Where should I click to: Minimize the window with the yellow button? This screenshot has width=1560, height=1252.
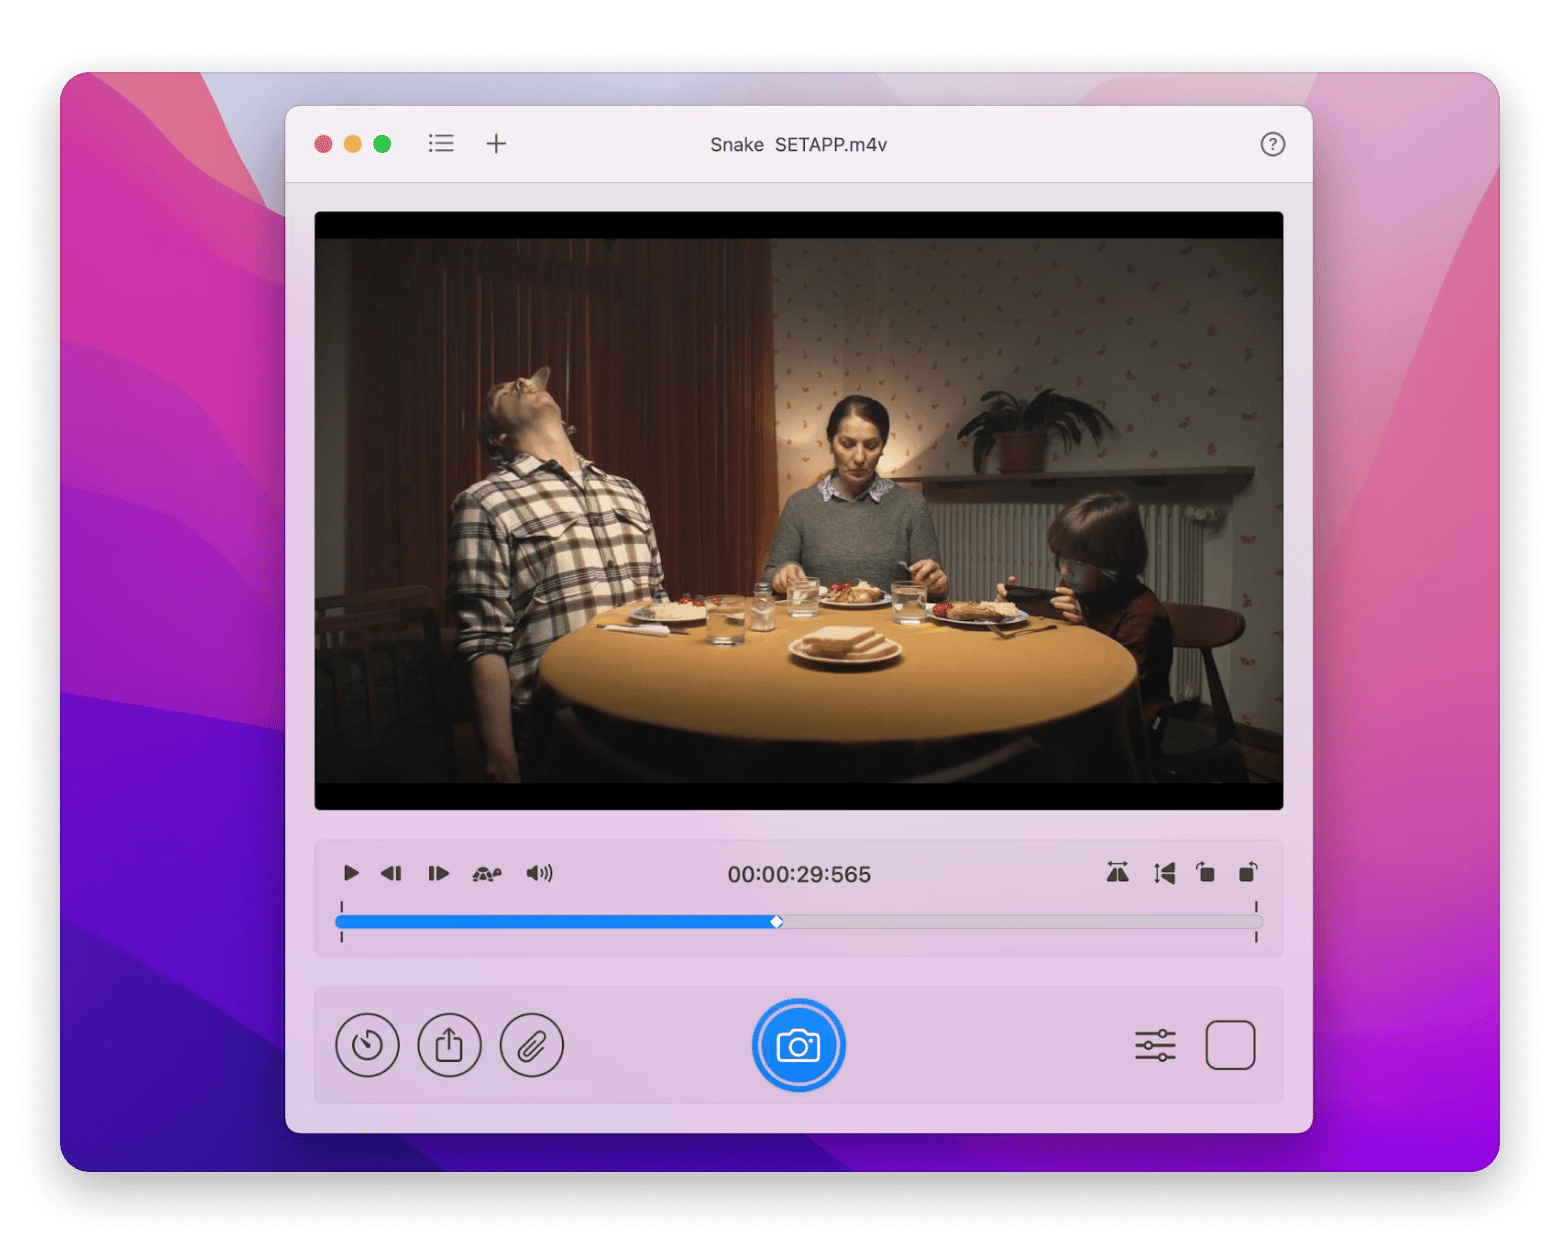(352, 144)
